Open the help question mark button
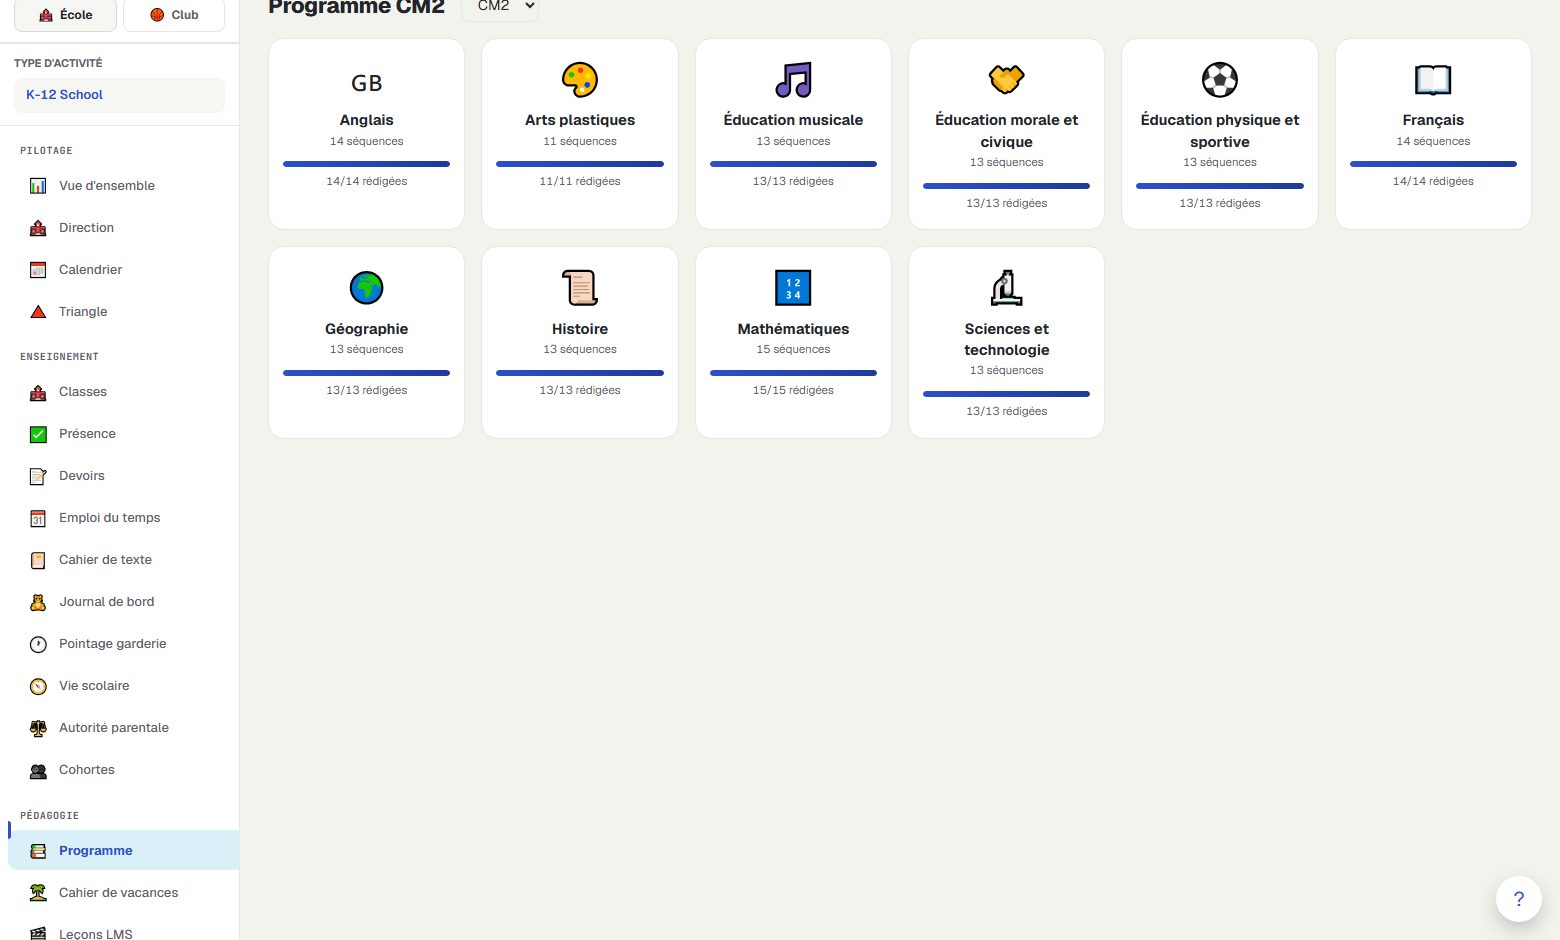The width and height of the screenshot is (1560, 940). coord(1519,898)
